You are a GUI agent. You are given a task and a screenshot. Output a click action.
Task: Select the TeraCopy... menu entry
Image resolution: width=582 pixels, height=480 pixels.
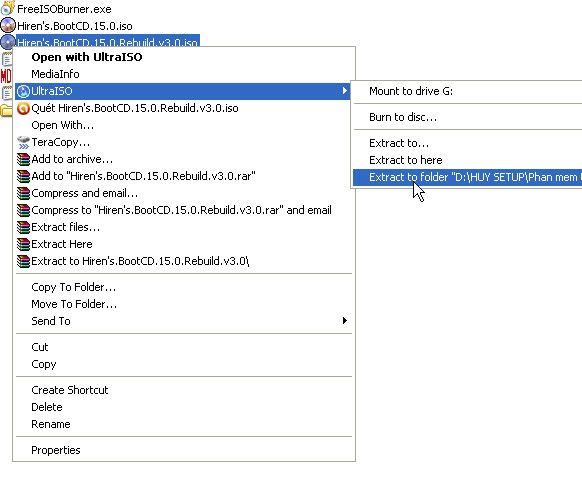pyautogui.click(x=183, y=142)
